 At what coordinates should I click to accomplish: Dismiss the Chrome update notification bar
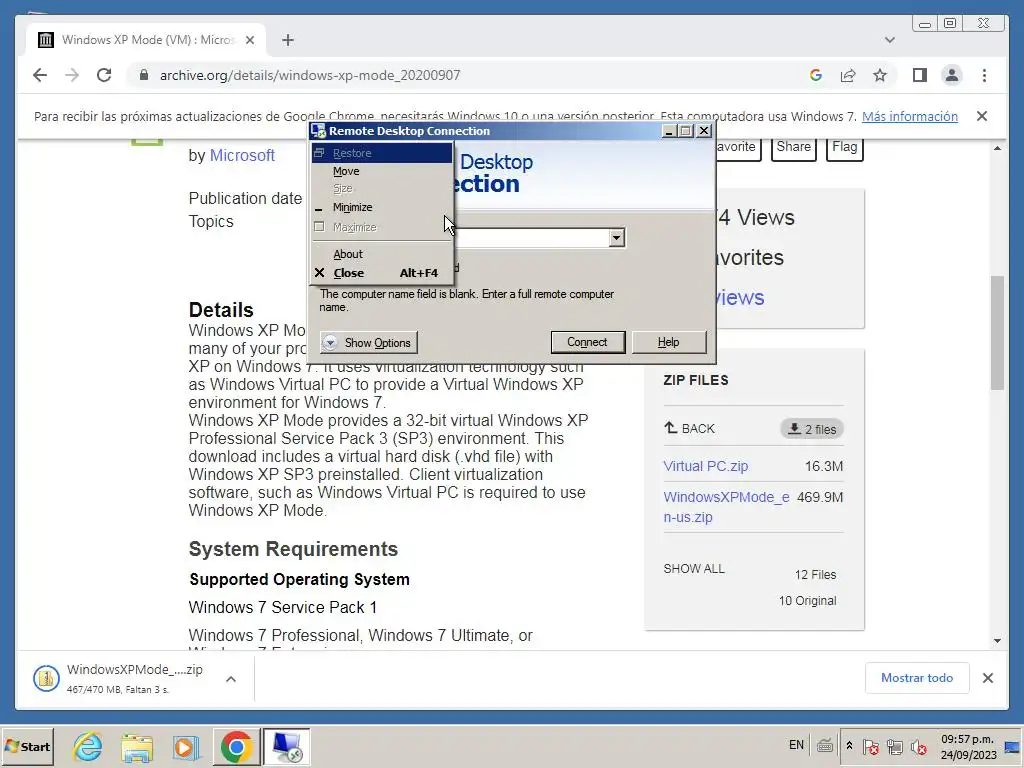click(x=982, y=116)
